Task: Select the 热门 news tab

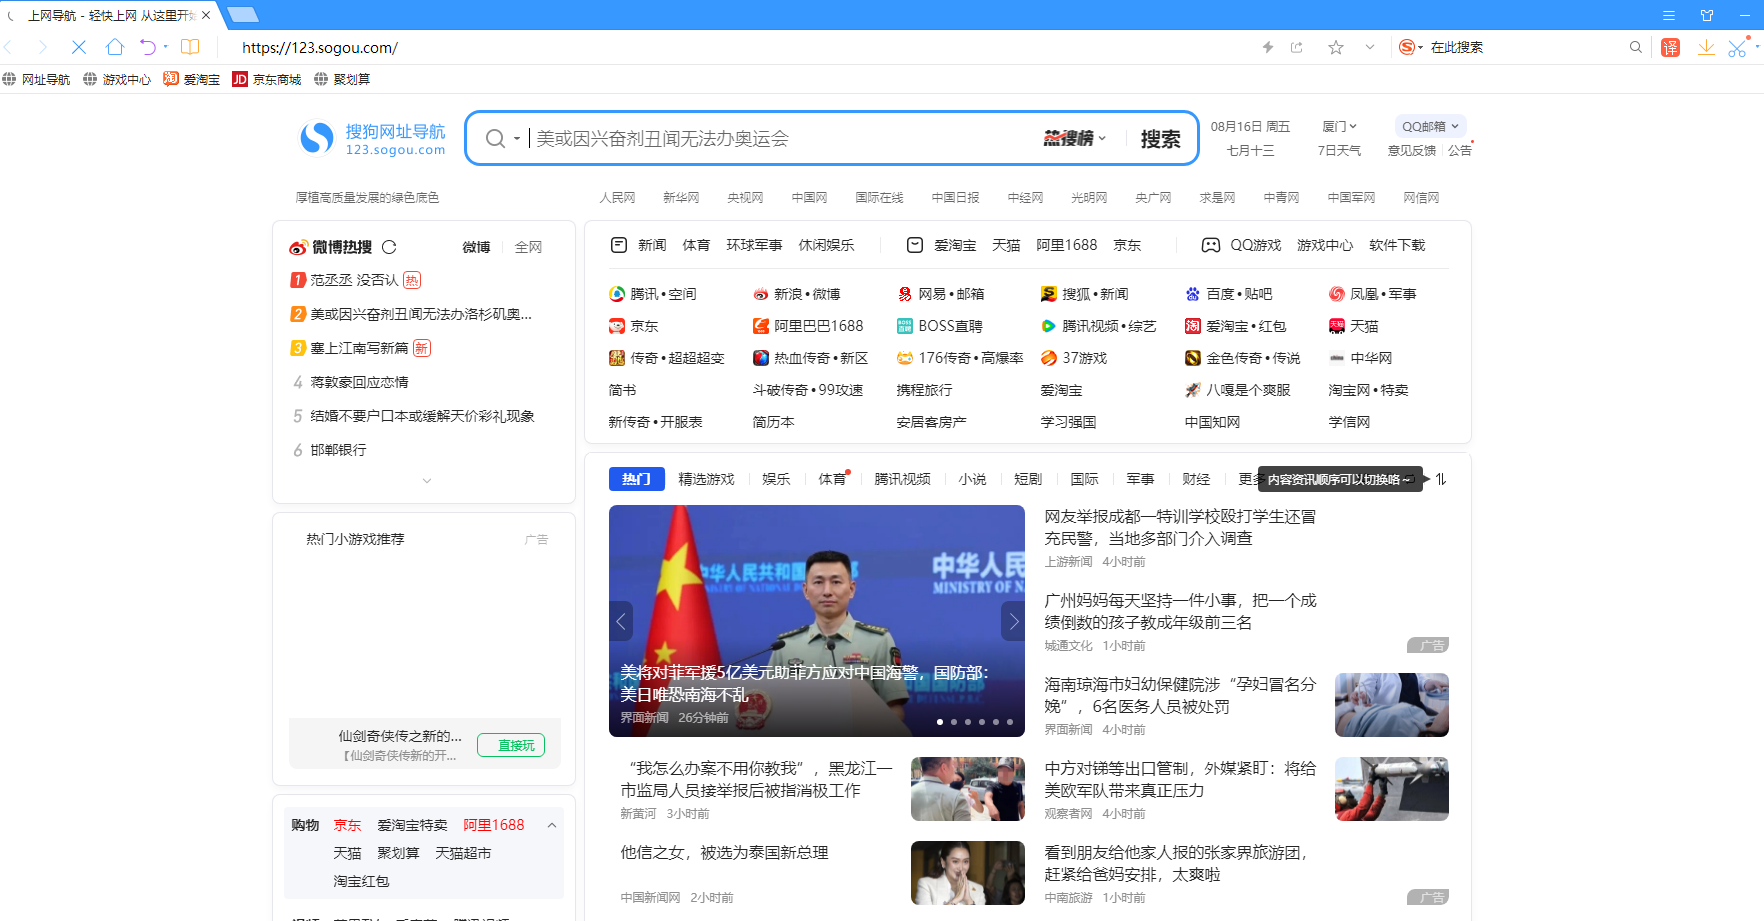Action: (x=637, y=479)
